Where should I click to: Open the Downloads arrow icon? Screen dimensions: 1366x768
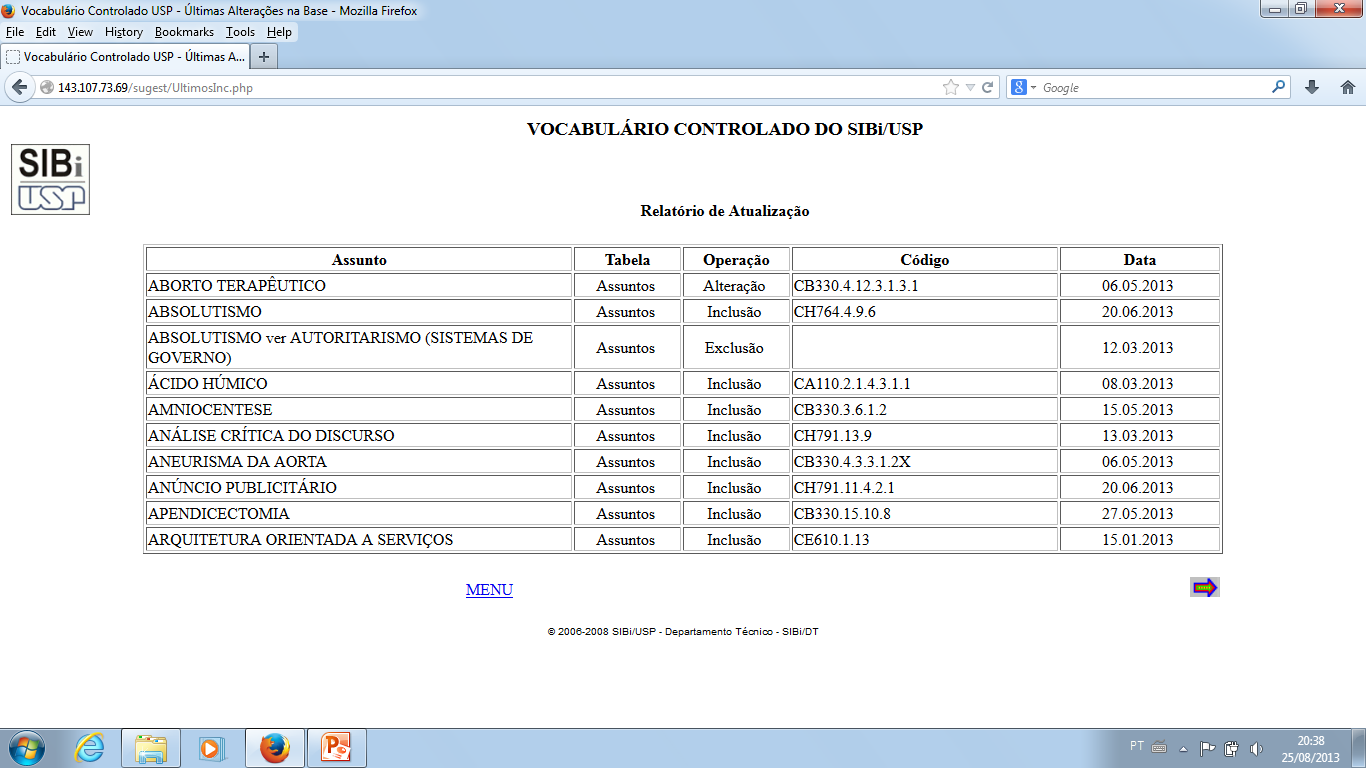coord(1312,88)
